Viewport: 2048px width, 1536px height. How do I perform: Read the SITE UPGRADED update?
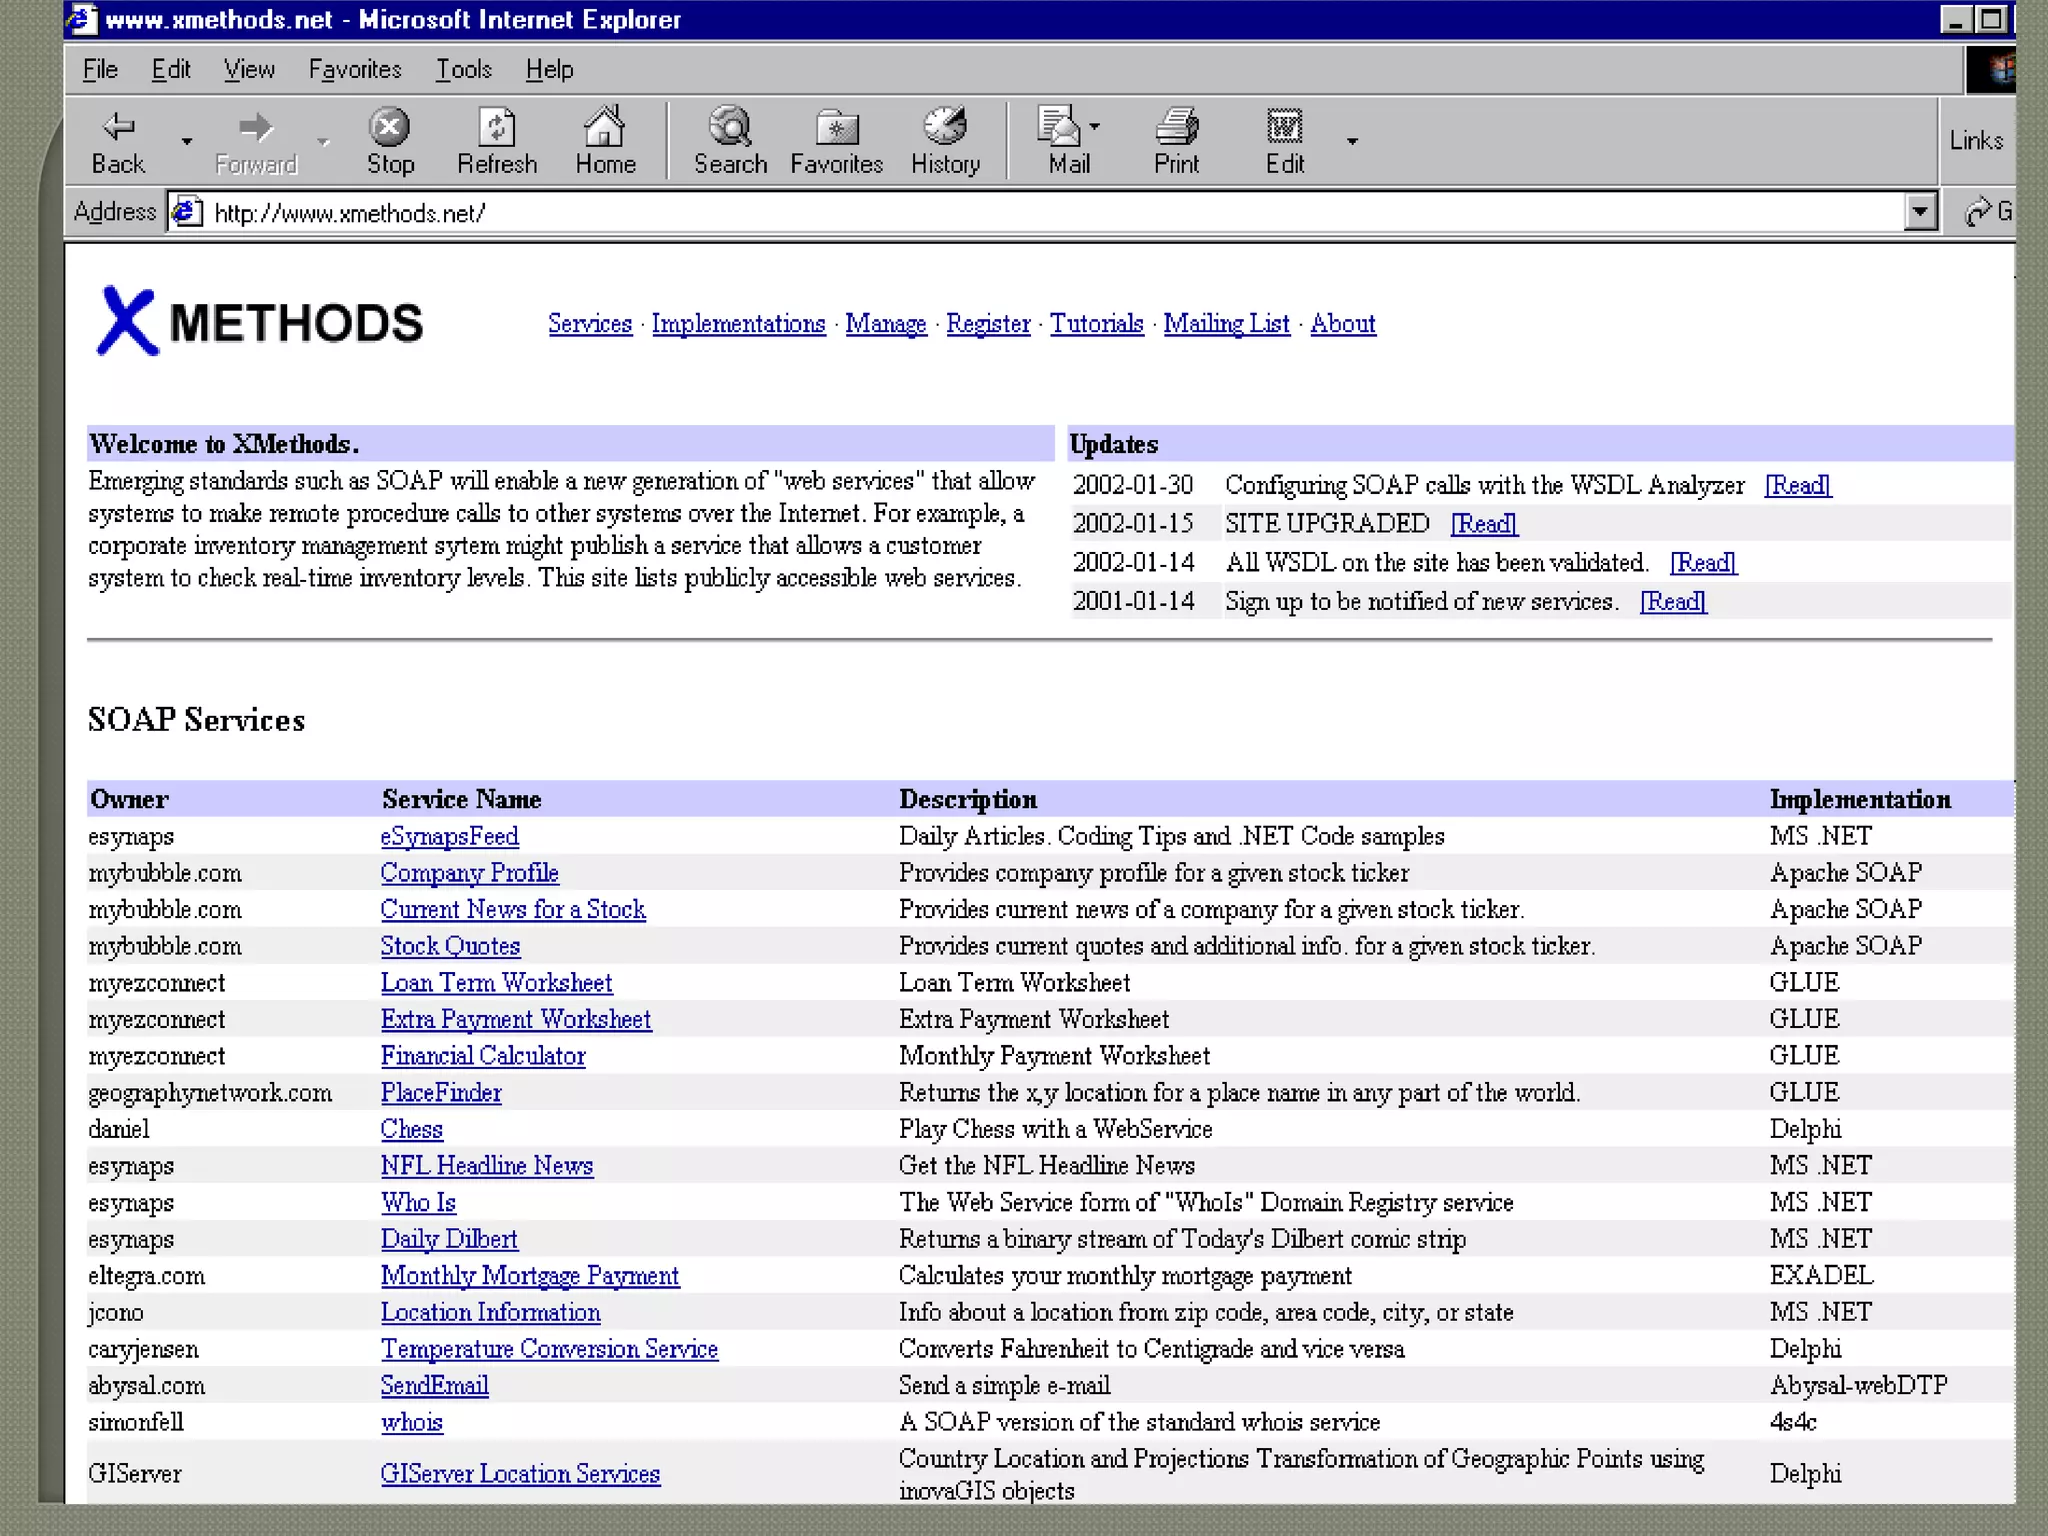pos(1484,524)
